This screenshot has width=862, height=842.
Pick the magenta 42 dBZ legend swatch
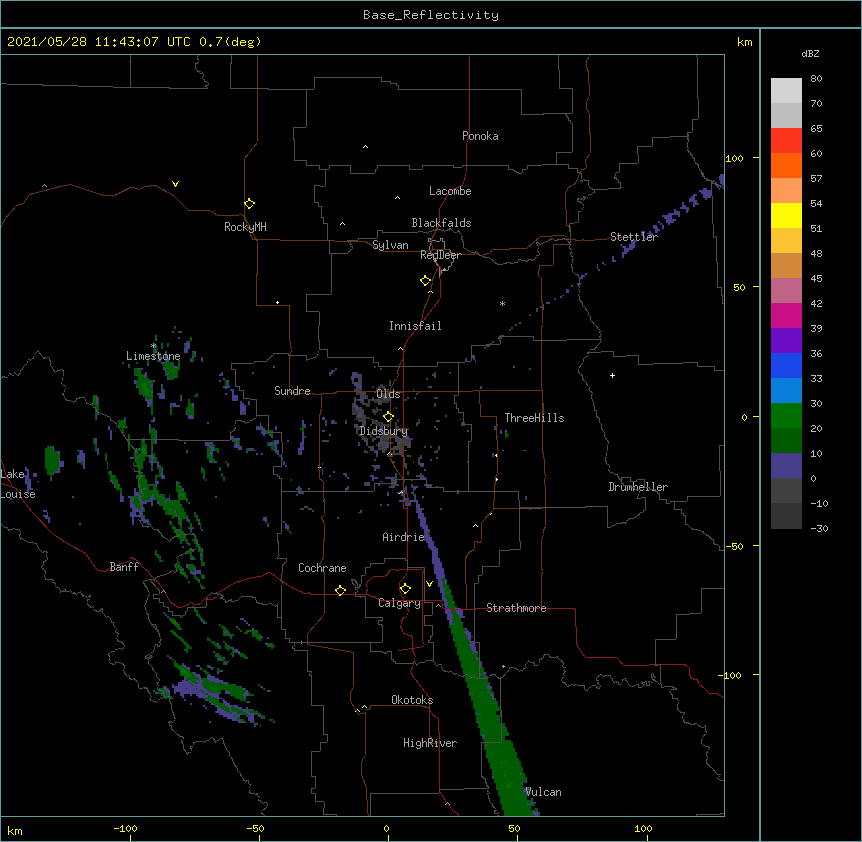click(x=786, y=315)
